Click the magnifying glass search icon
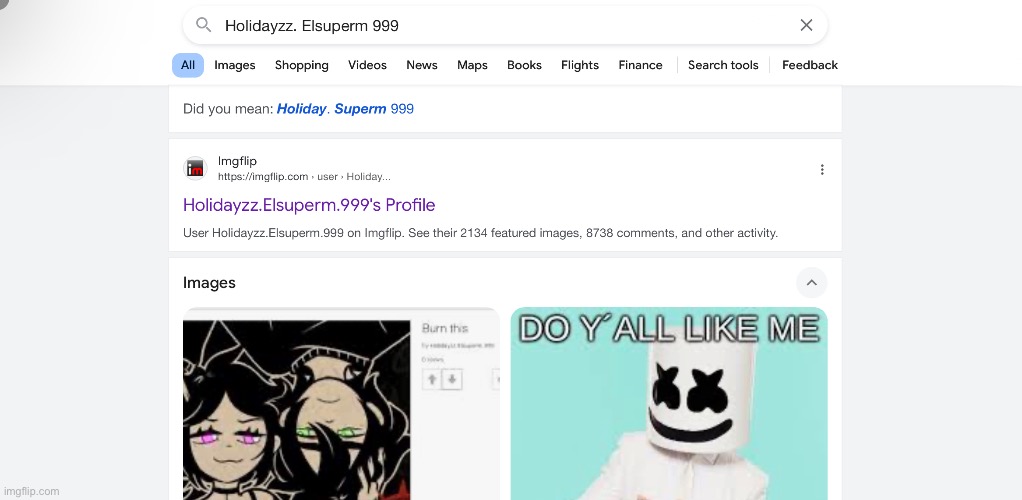The width and height of the screenshot is (1022, 500). [203, 25]
